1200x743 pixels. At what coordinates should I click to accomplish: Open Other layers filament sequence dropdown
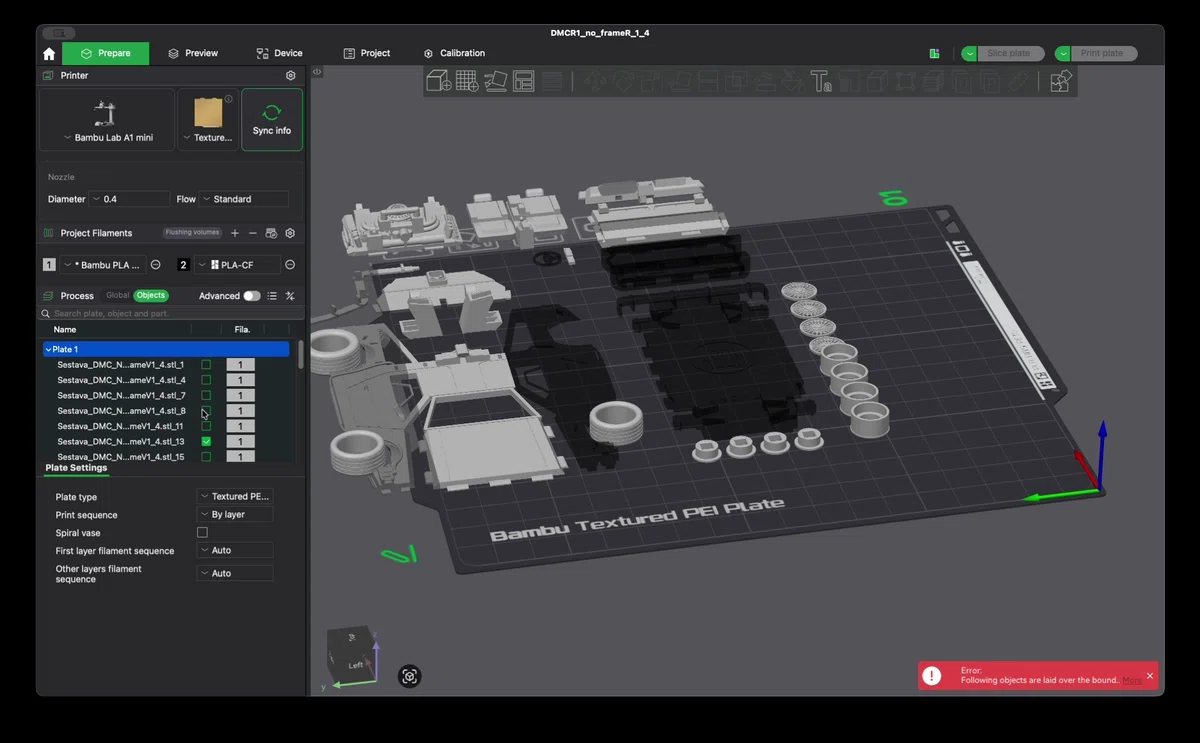(x=234, y=573)
